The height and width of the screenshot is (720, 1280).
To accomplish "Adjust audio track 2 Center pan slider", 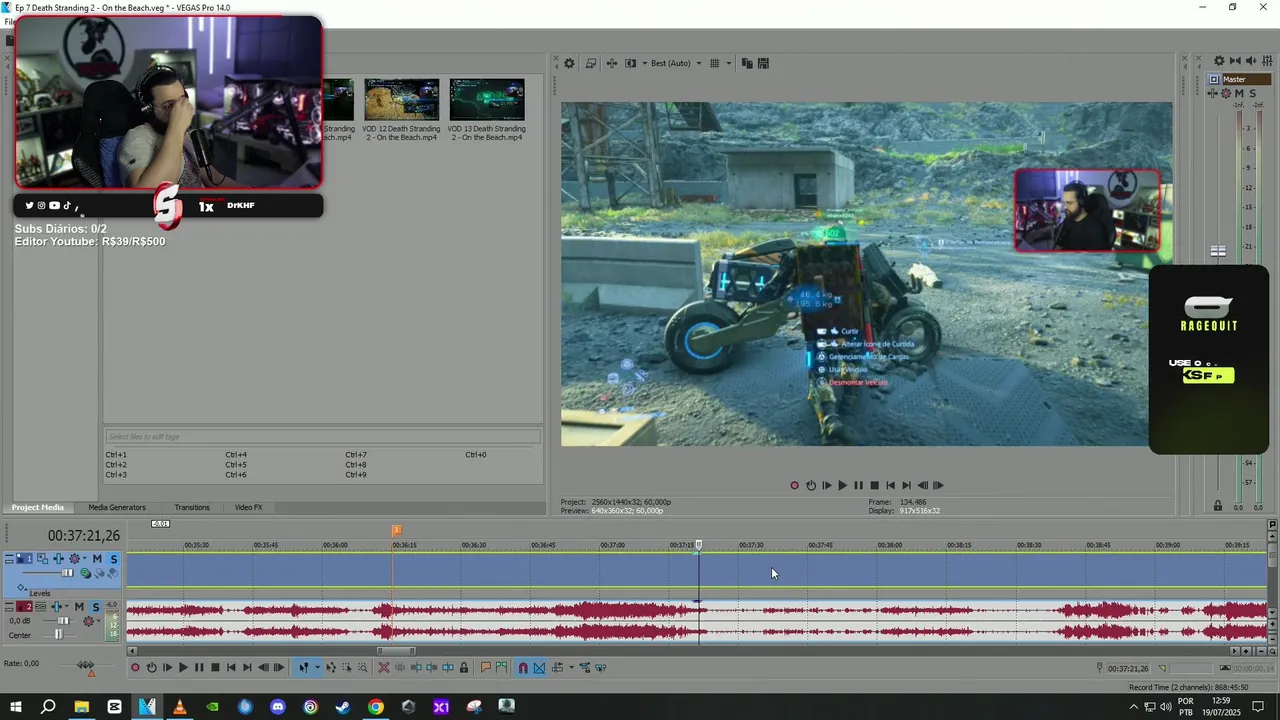I will coord(59,634).
